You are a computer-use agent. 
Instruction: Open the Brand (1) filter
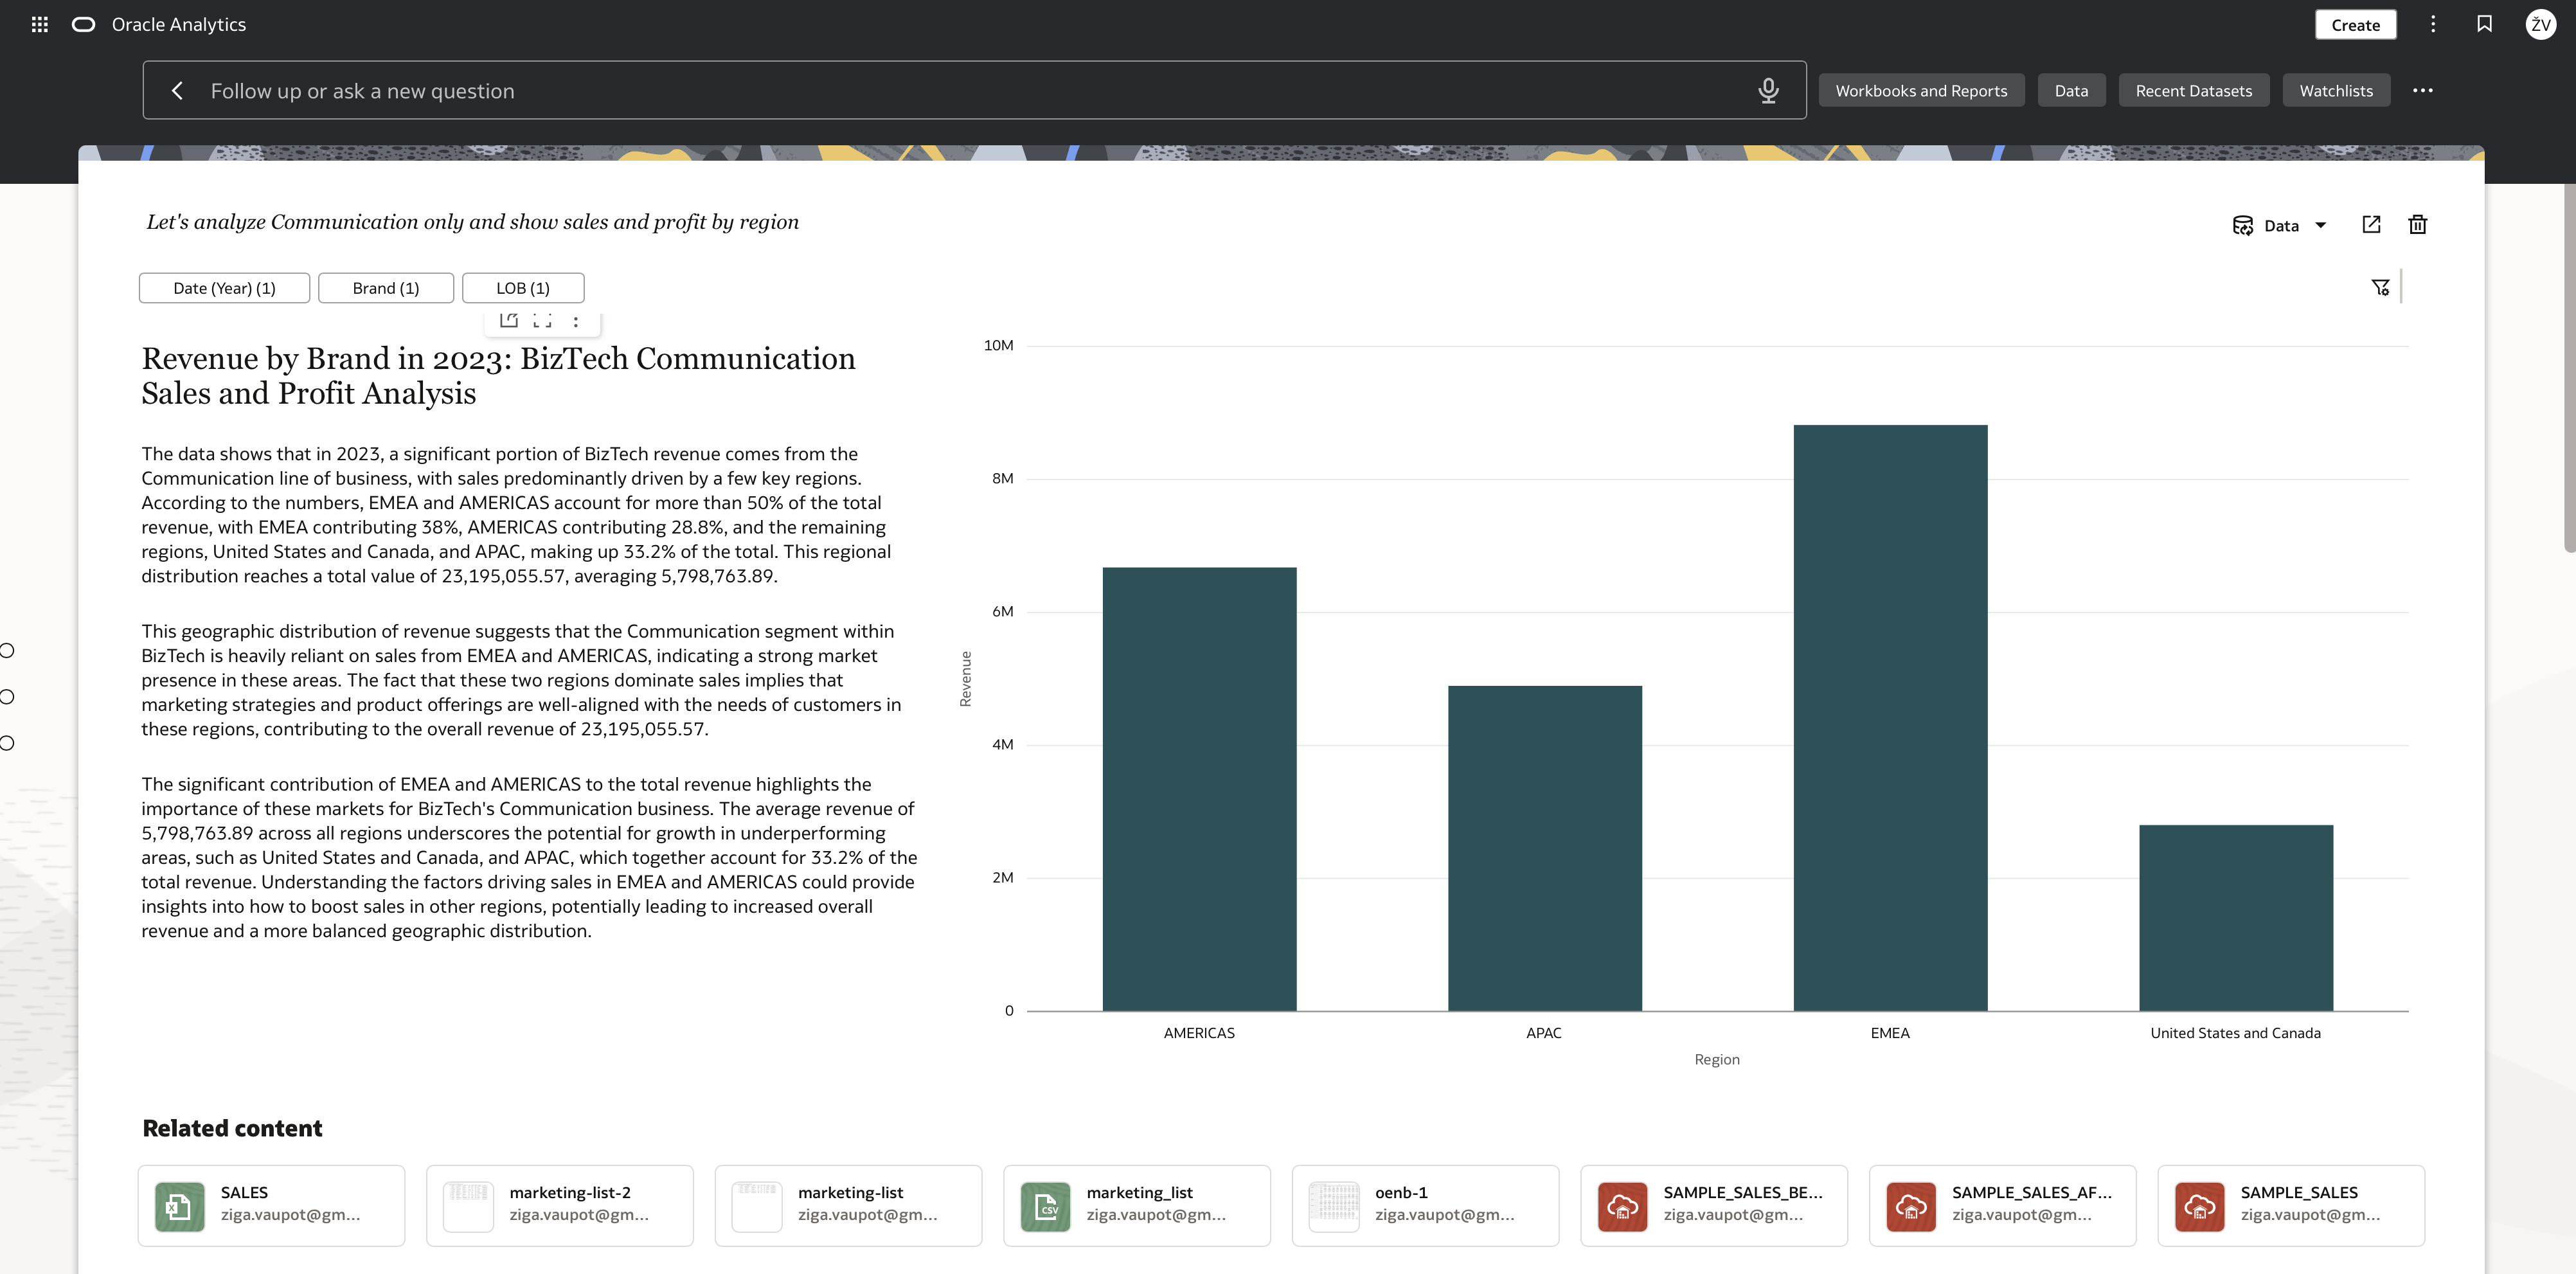(386, 288)
